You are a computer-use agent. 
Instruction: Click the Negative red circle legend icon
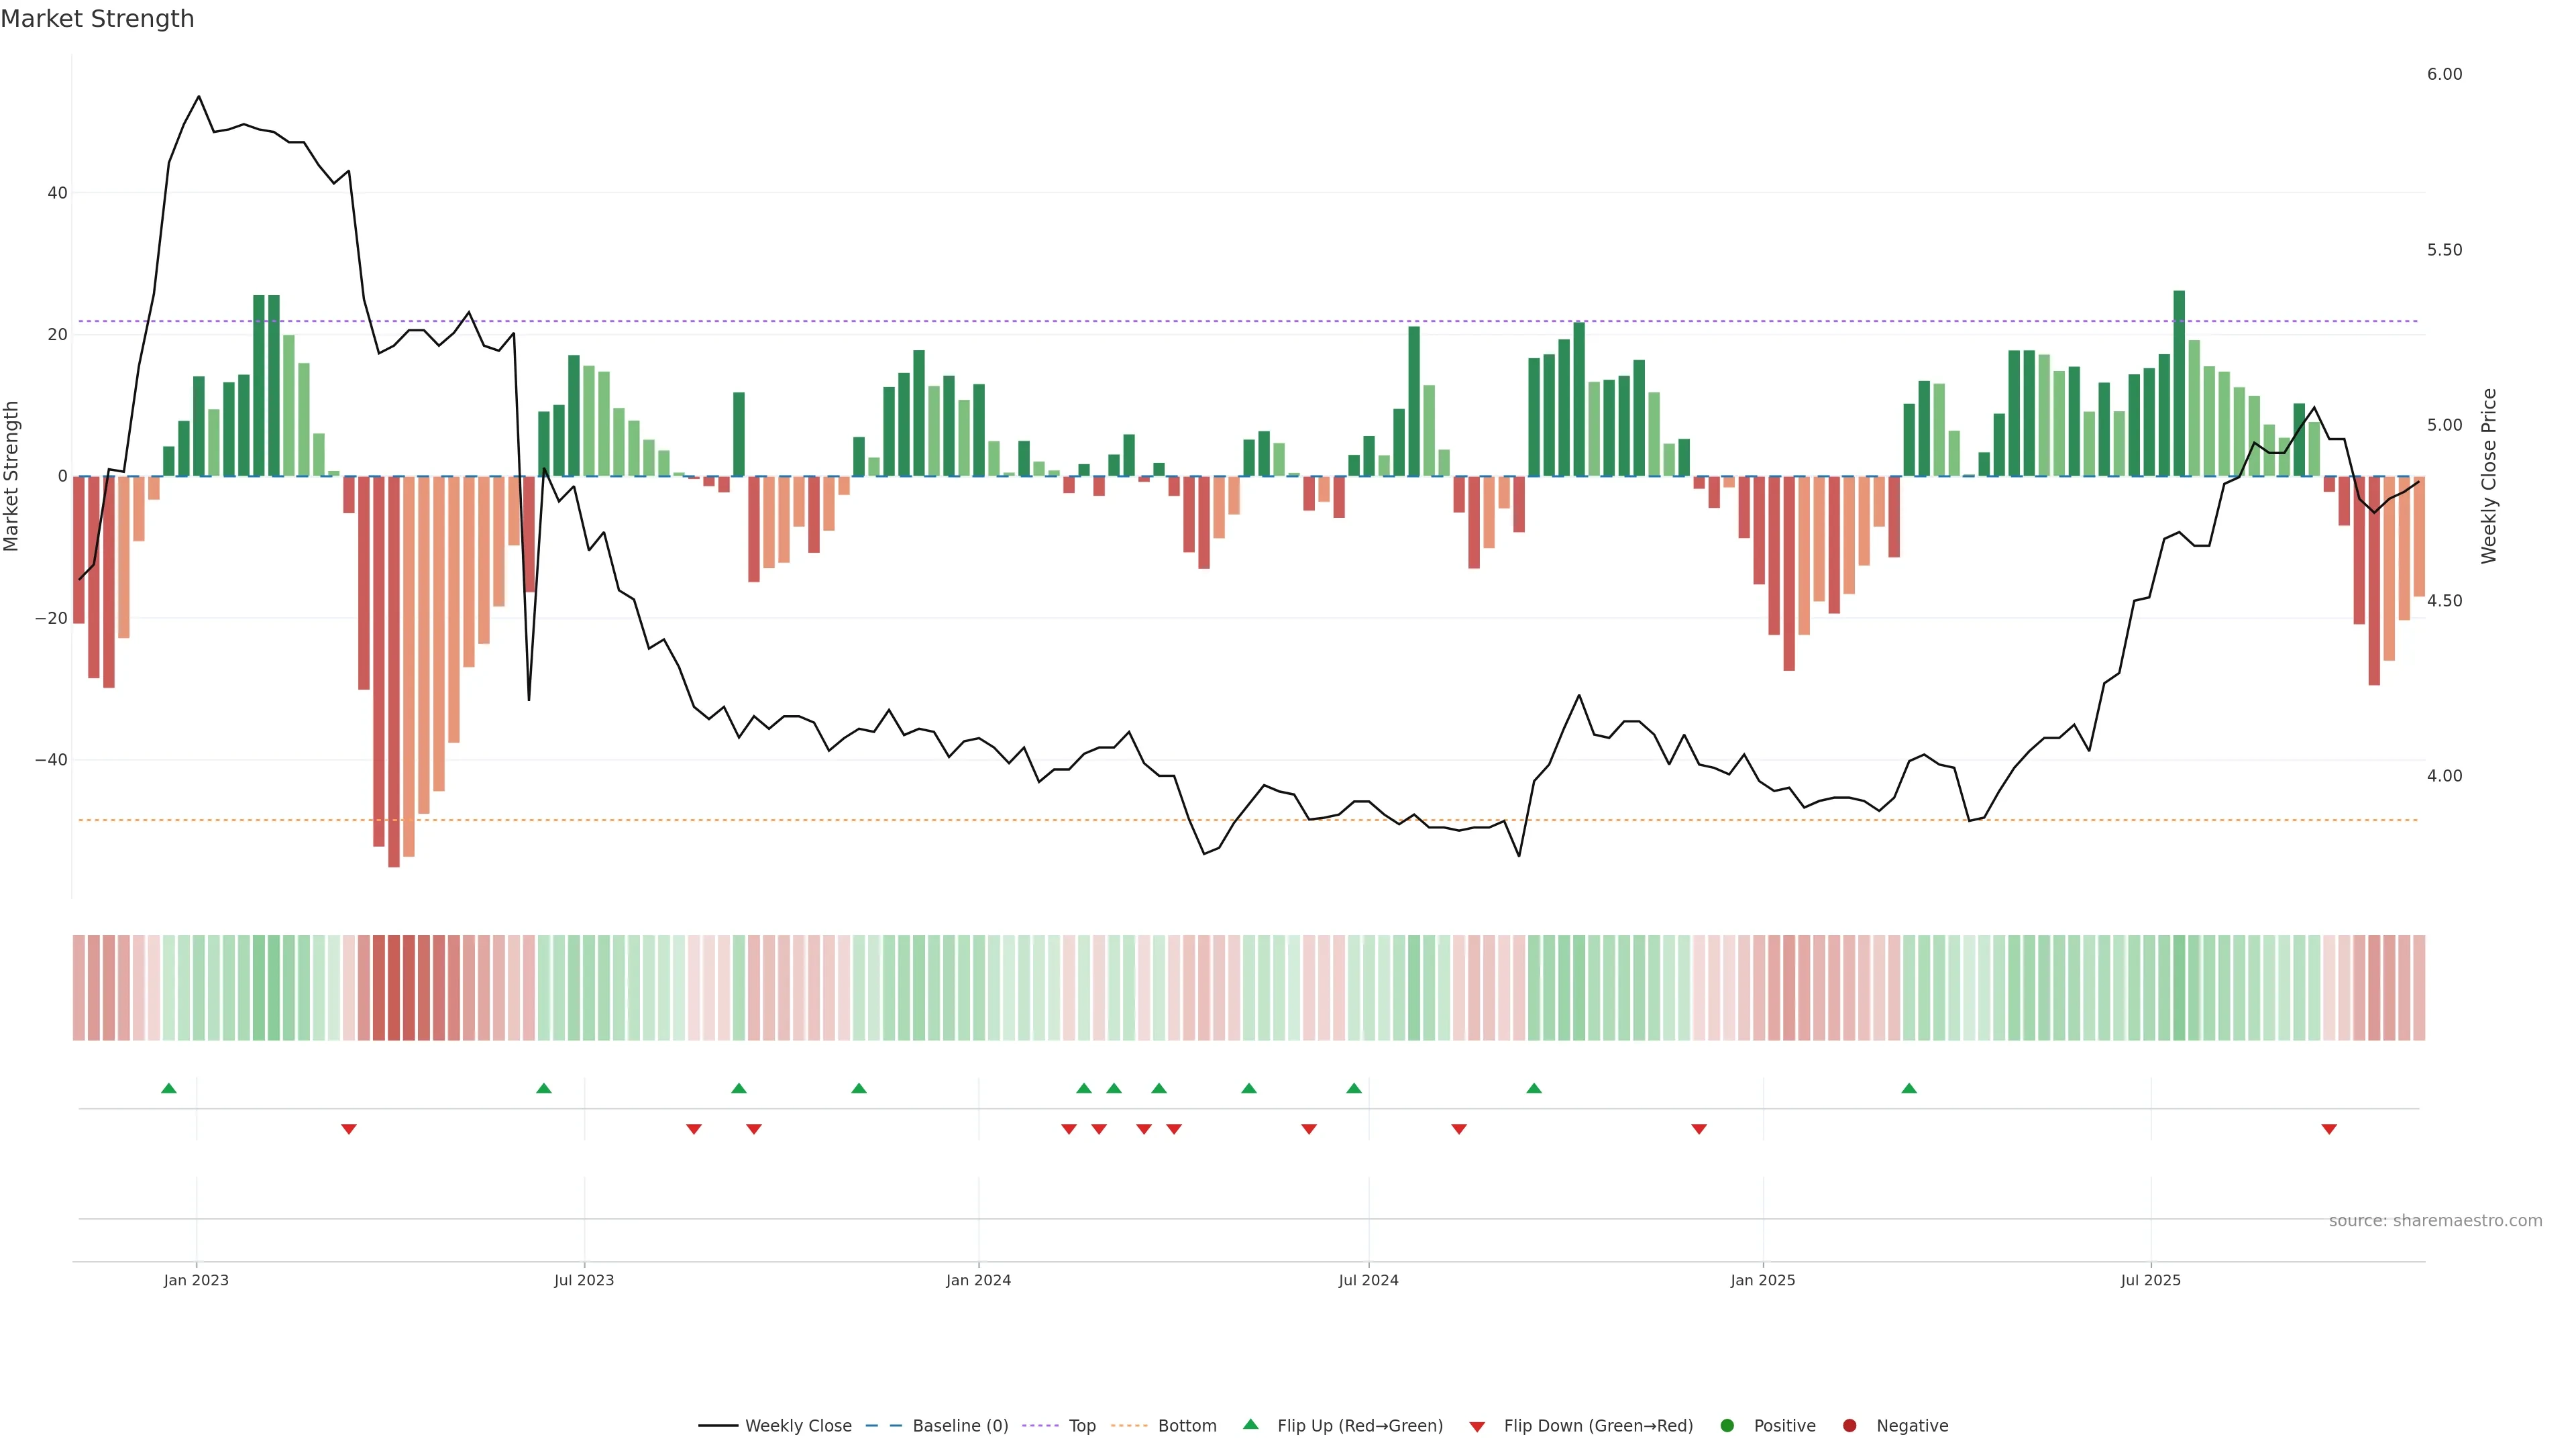1849,1426
